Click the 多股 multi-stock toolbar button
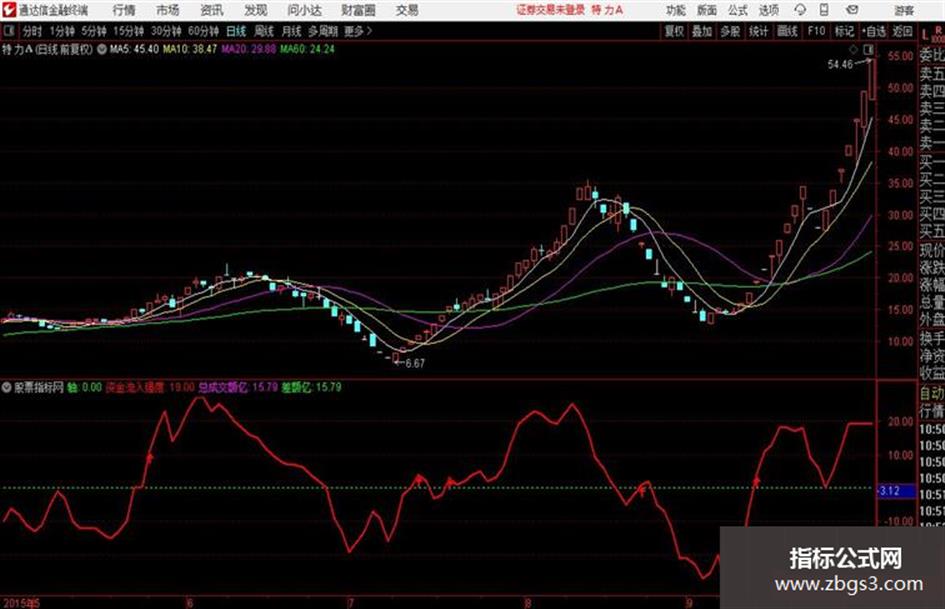This screenshot has width=945, height=609. click(730, 31)
